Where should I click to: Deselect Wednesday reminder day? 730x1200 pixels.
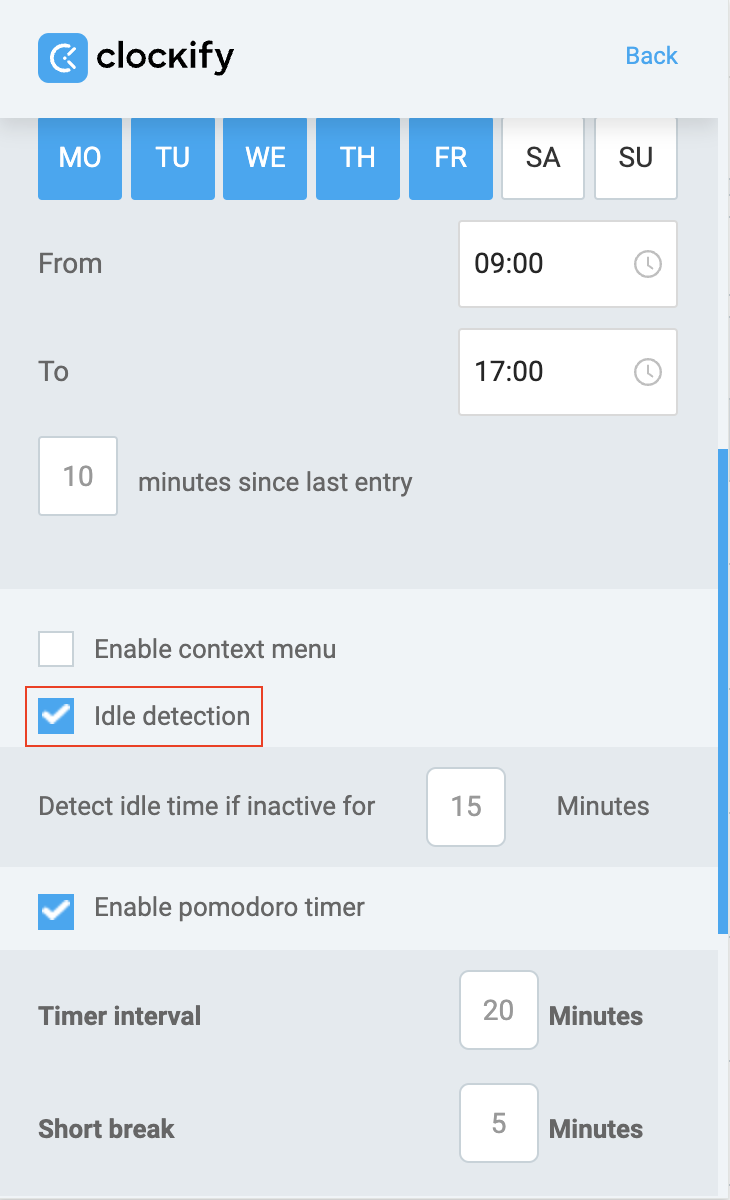coord(265,158)
